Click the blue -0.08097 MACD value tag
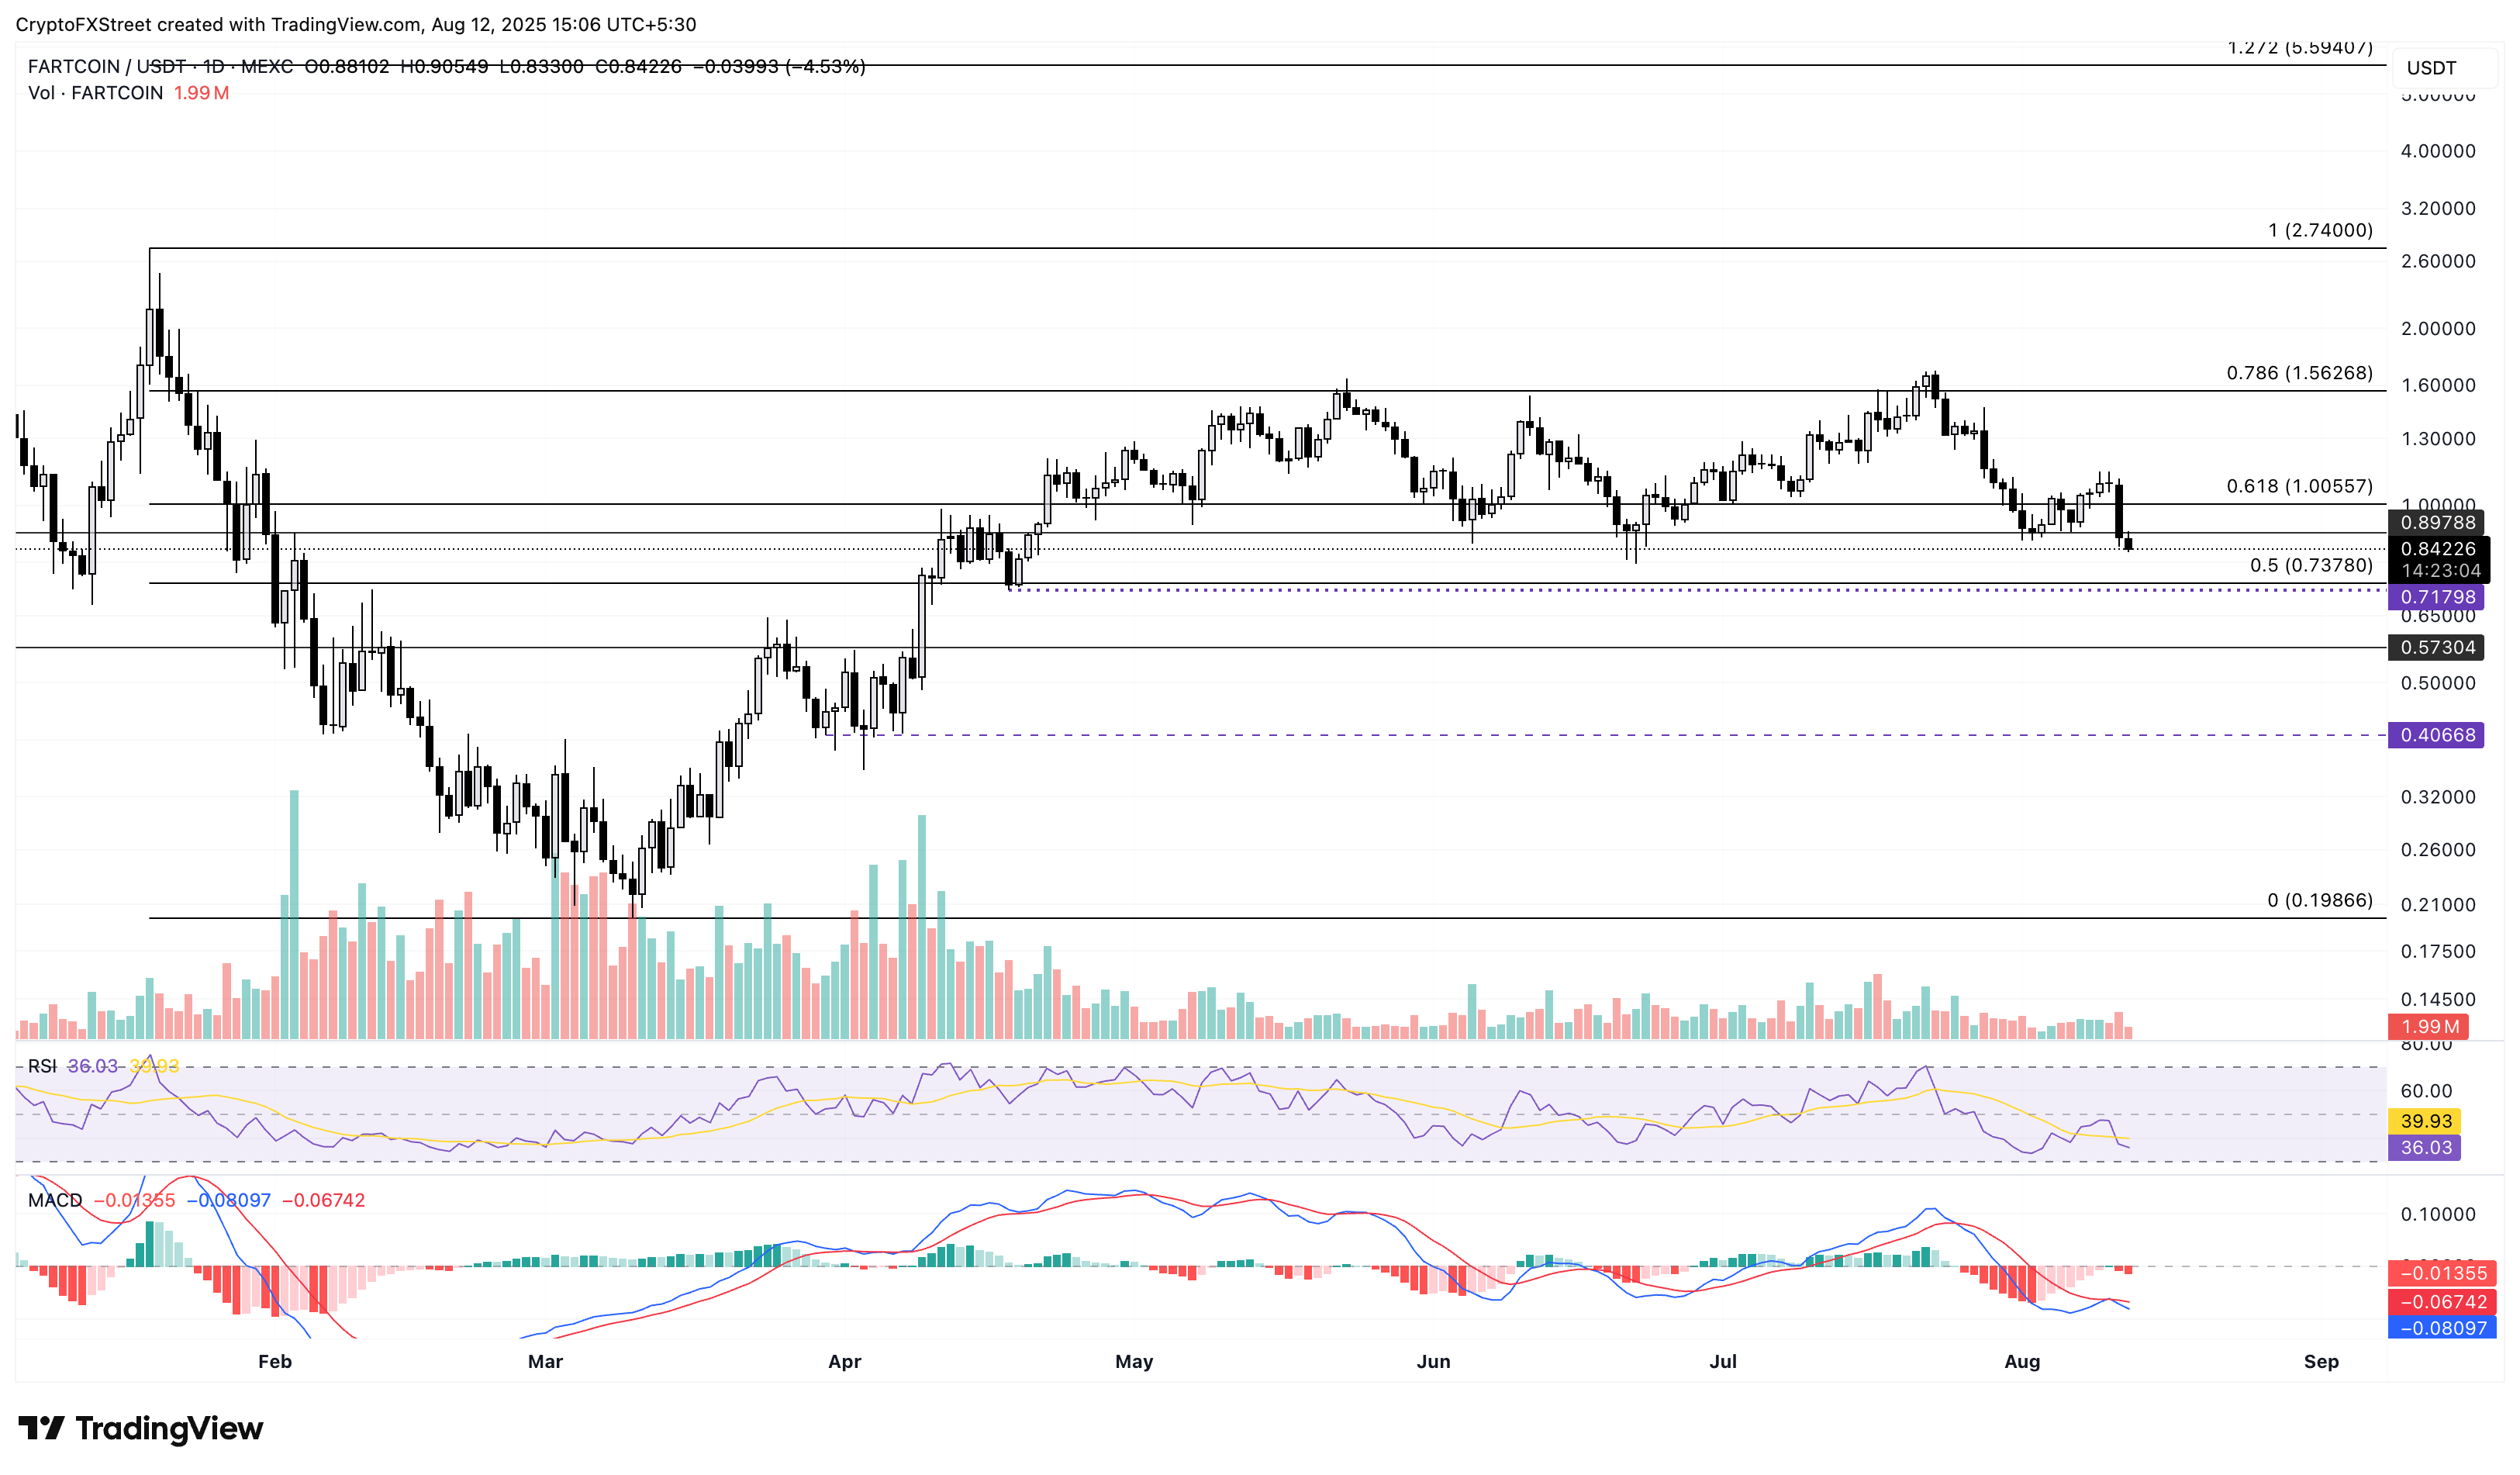The height and width of the screenshot is (1475, 2520). [x=2442, y=1328]
